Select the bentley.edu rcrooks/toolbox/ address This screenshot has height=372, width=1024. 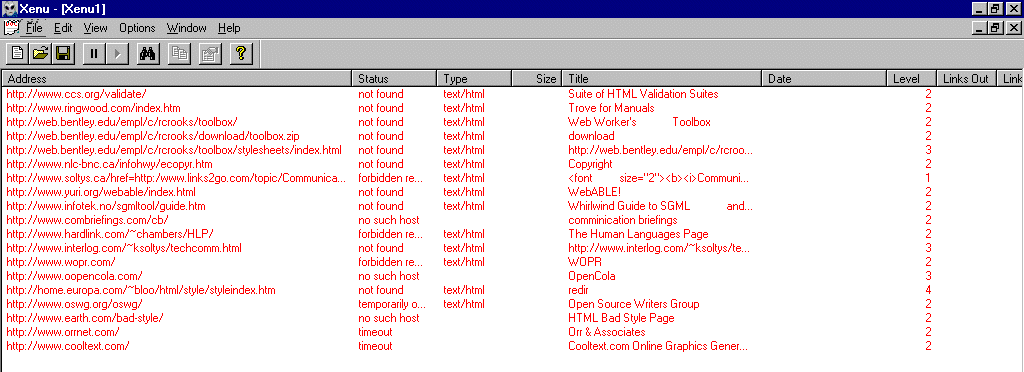(x=121, y=122)
